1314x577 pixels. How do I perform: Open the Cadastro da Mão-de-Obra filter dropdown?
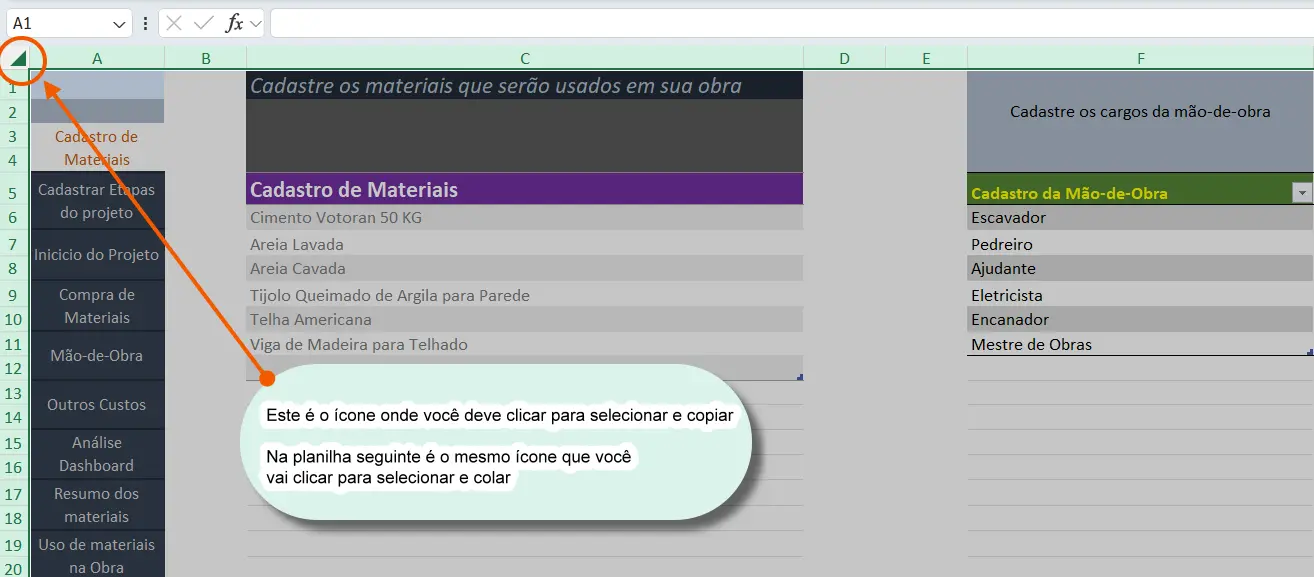(x=1301, y=193)
